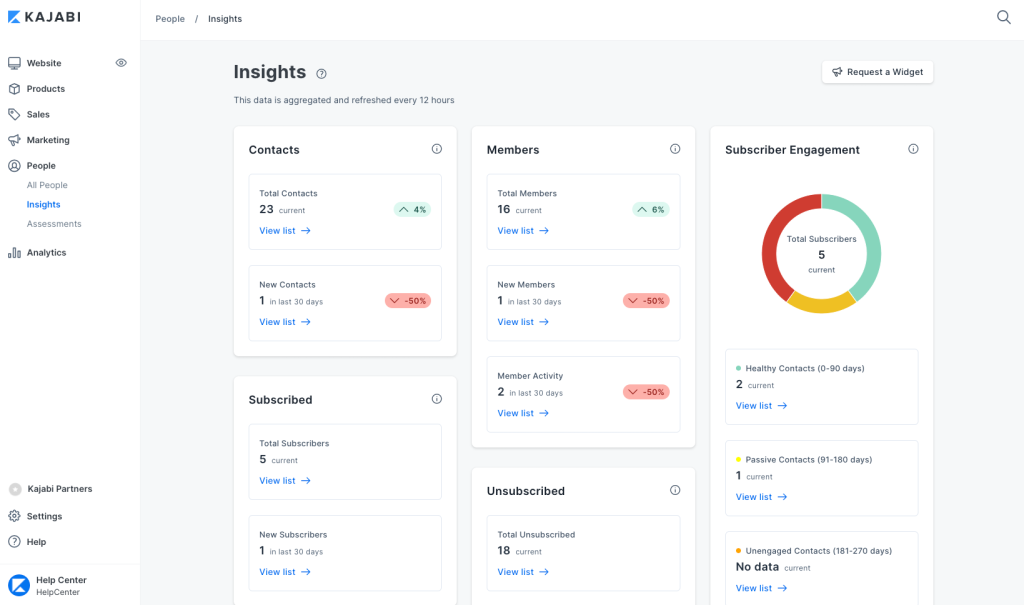Click the Sales sidebar icon
This screenshot has height=605, width=1024.
14,114
